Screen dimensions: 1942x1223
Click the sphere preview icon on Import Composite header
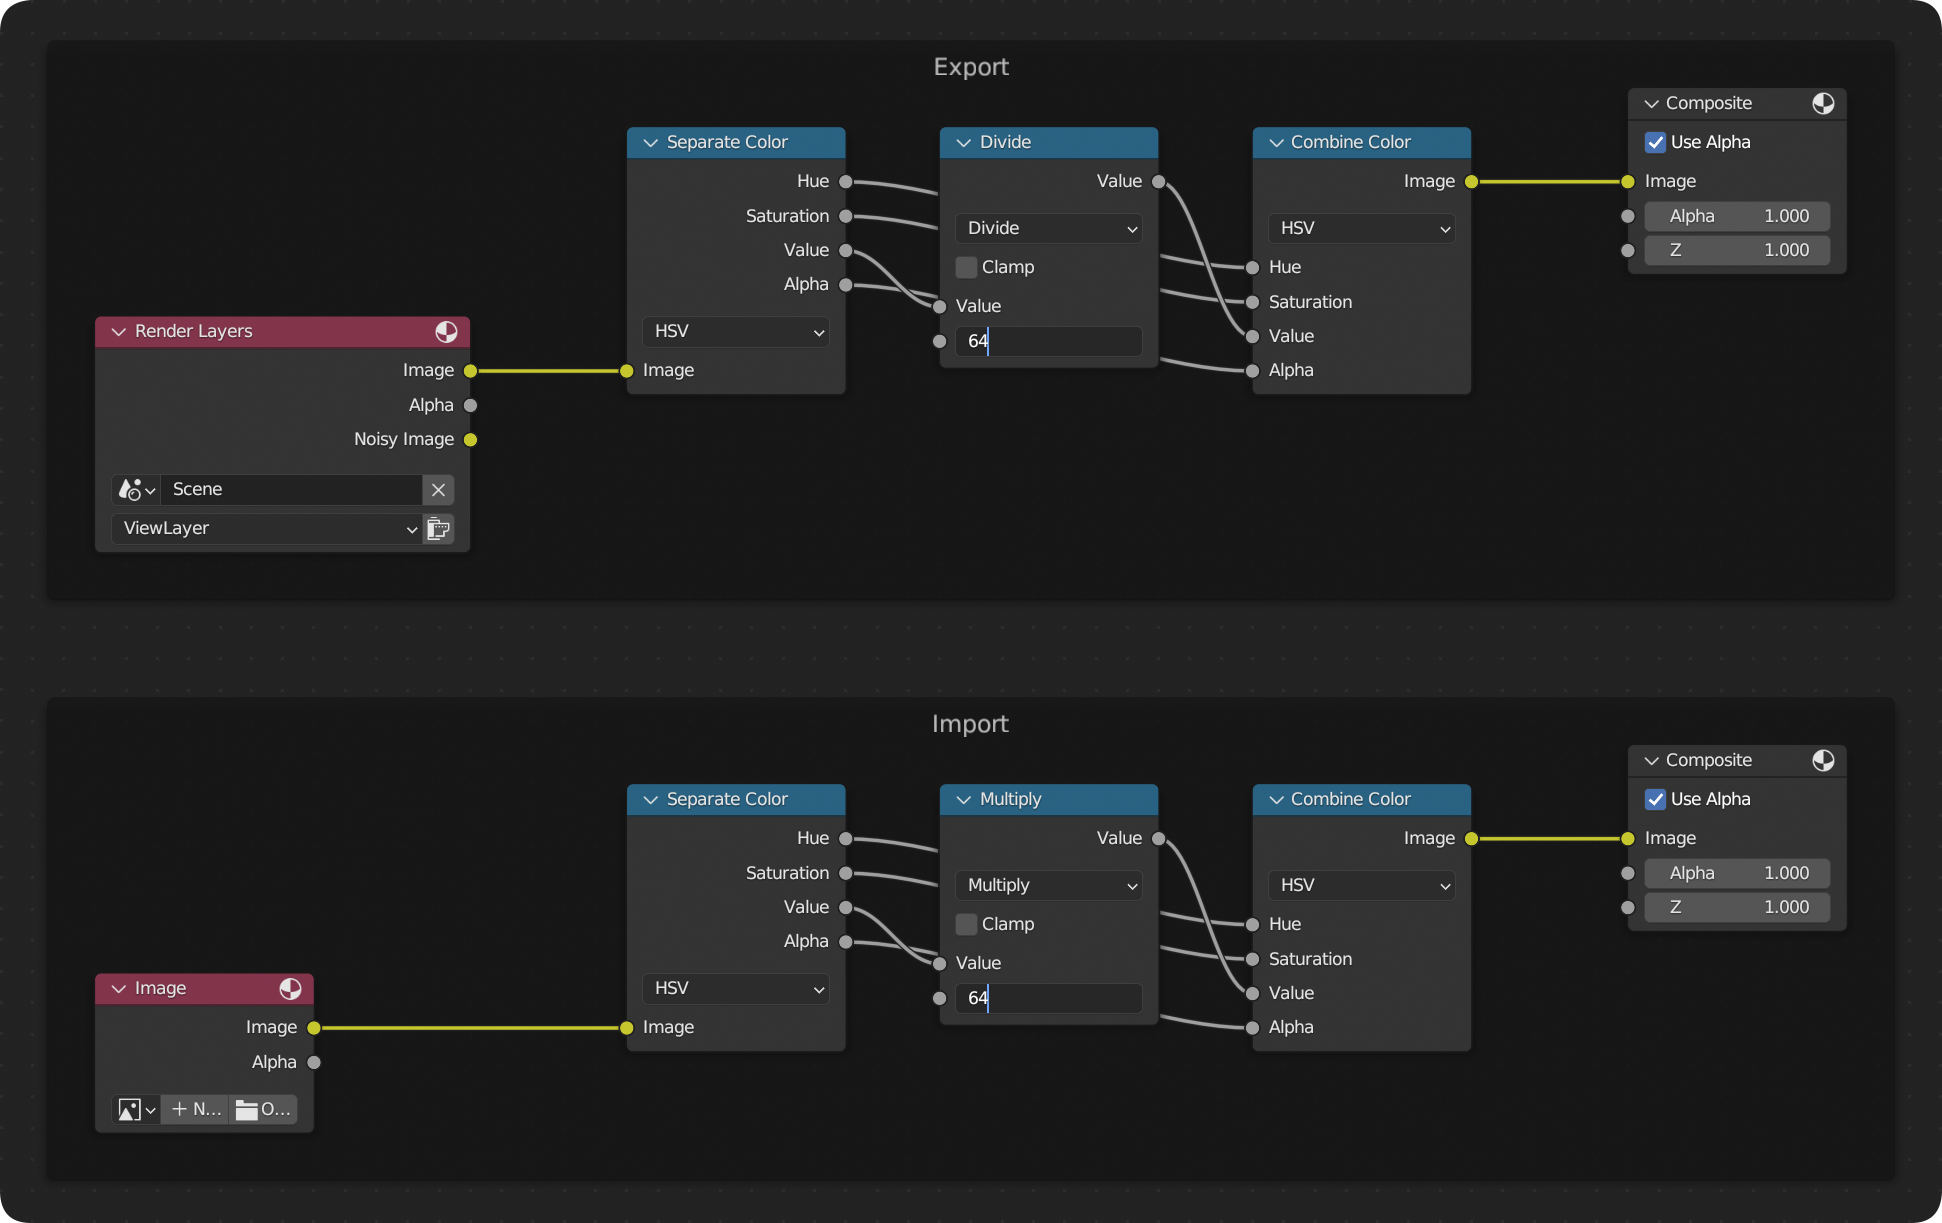point(1823,760)
